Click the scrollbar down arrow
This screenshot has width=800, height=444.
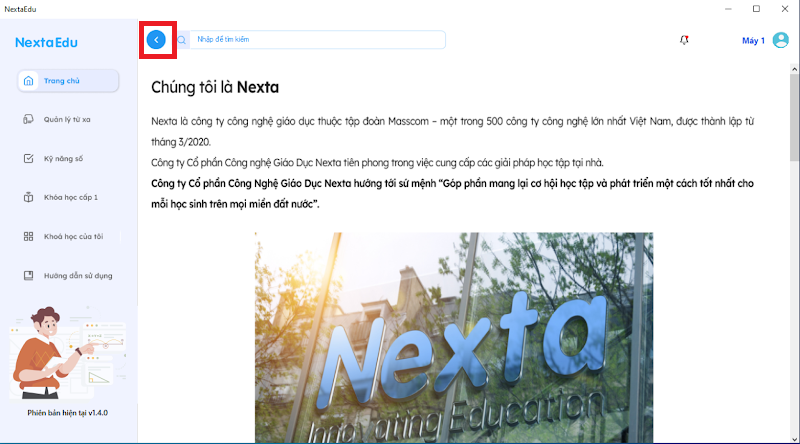(x=794, y=439)
